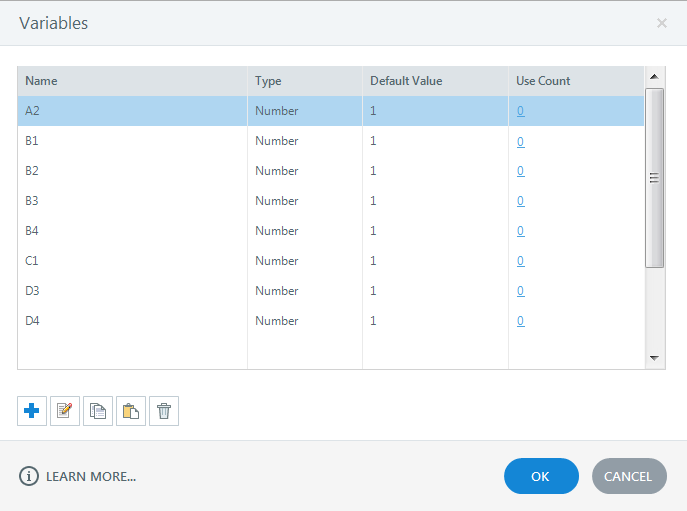Click the Use Count column header

(x=543, y=81)
